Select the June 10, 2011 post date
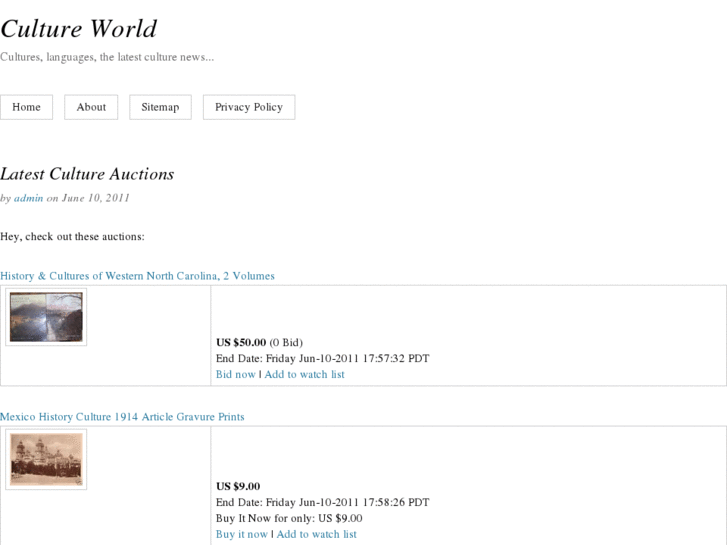Screen dimensions: 727x545 tap(96, 198)
